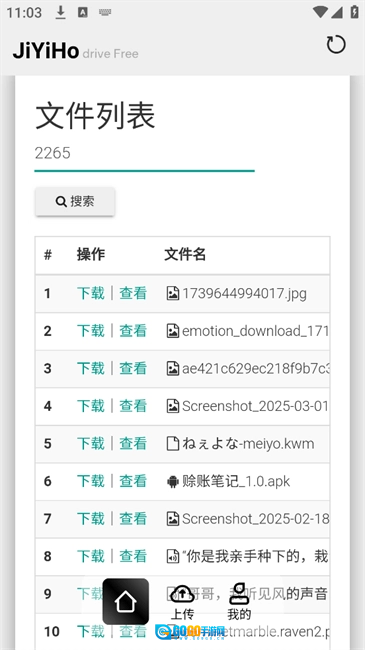Download Screenshot_2025-03-01 in row 4
Image resolution: width=365 pixels, height=650 pixels.
[x=90, y=406]
